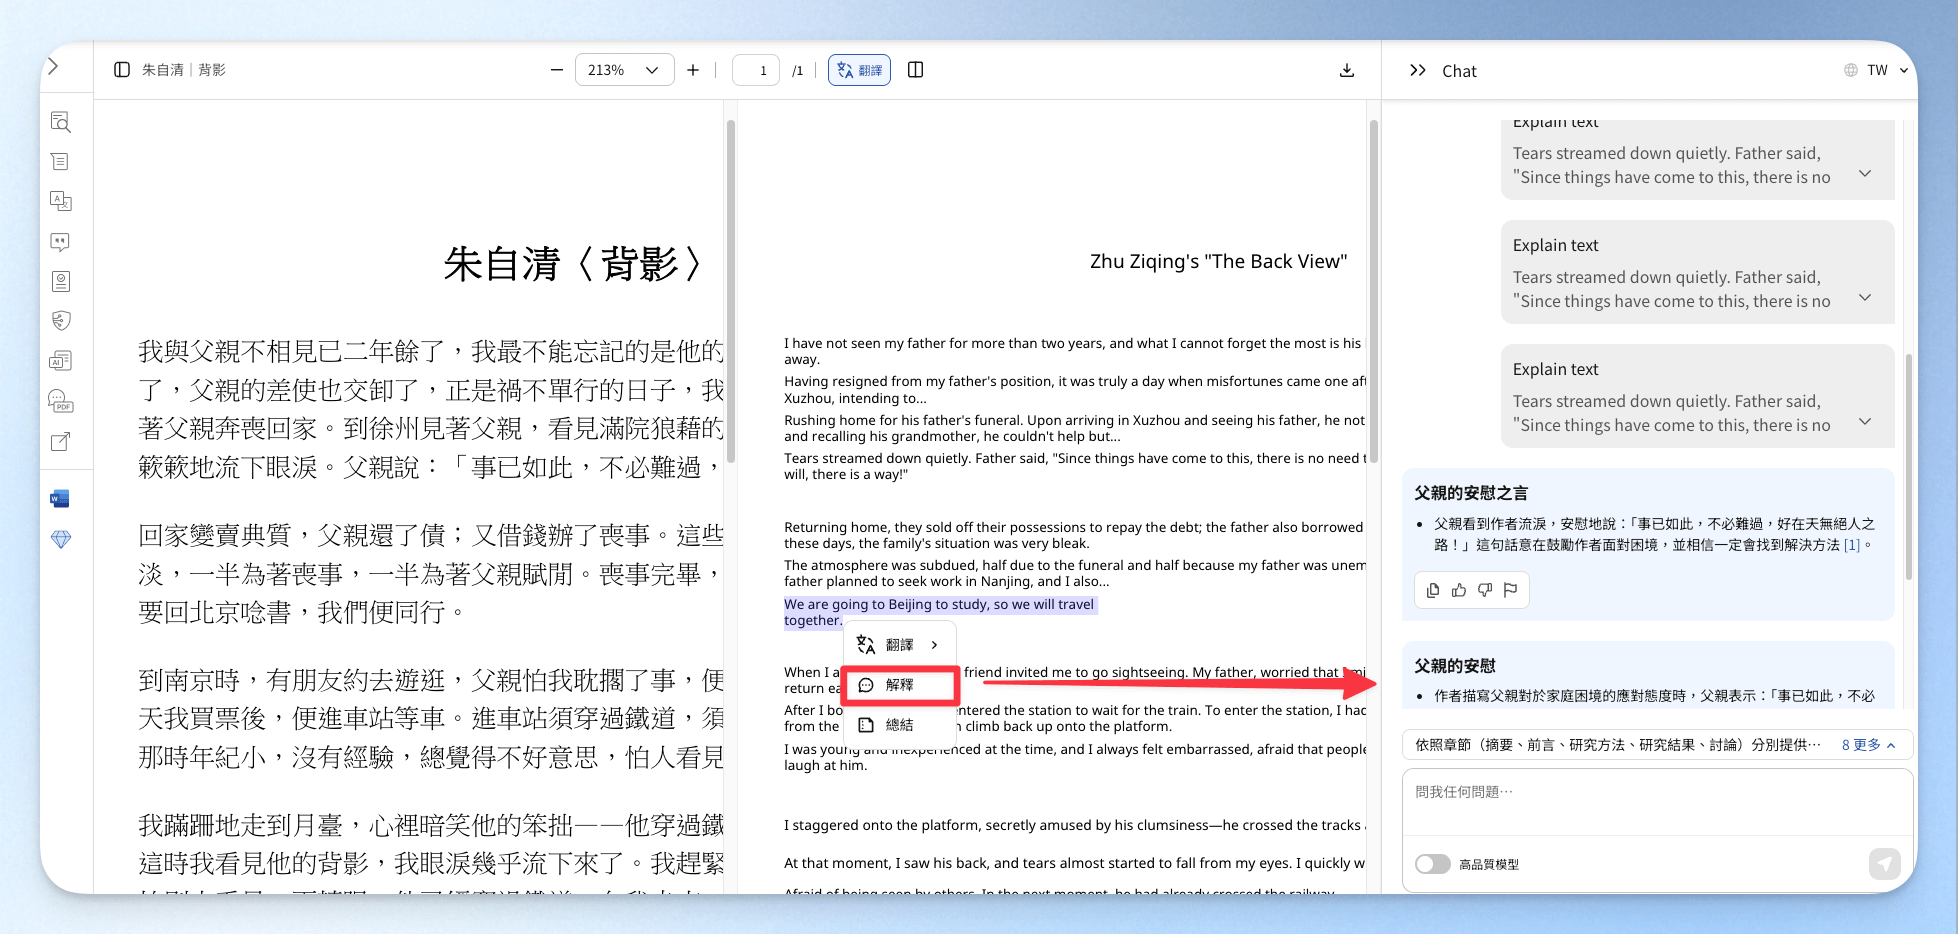Image resolution: width=1958 pixels, height=934 pixels.
Task: Expand the third Explain text card chevron
Action: [x=1865, y=422]
